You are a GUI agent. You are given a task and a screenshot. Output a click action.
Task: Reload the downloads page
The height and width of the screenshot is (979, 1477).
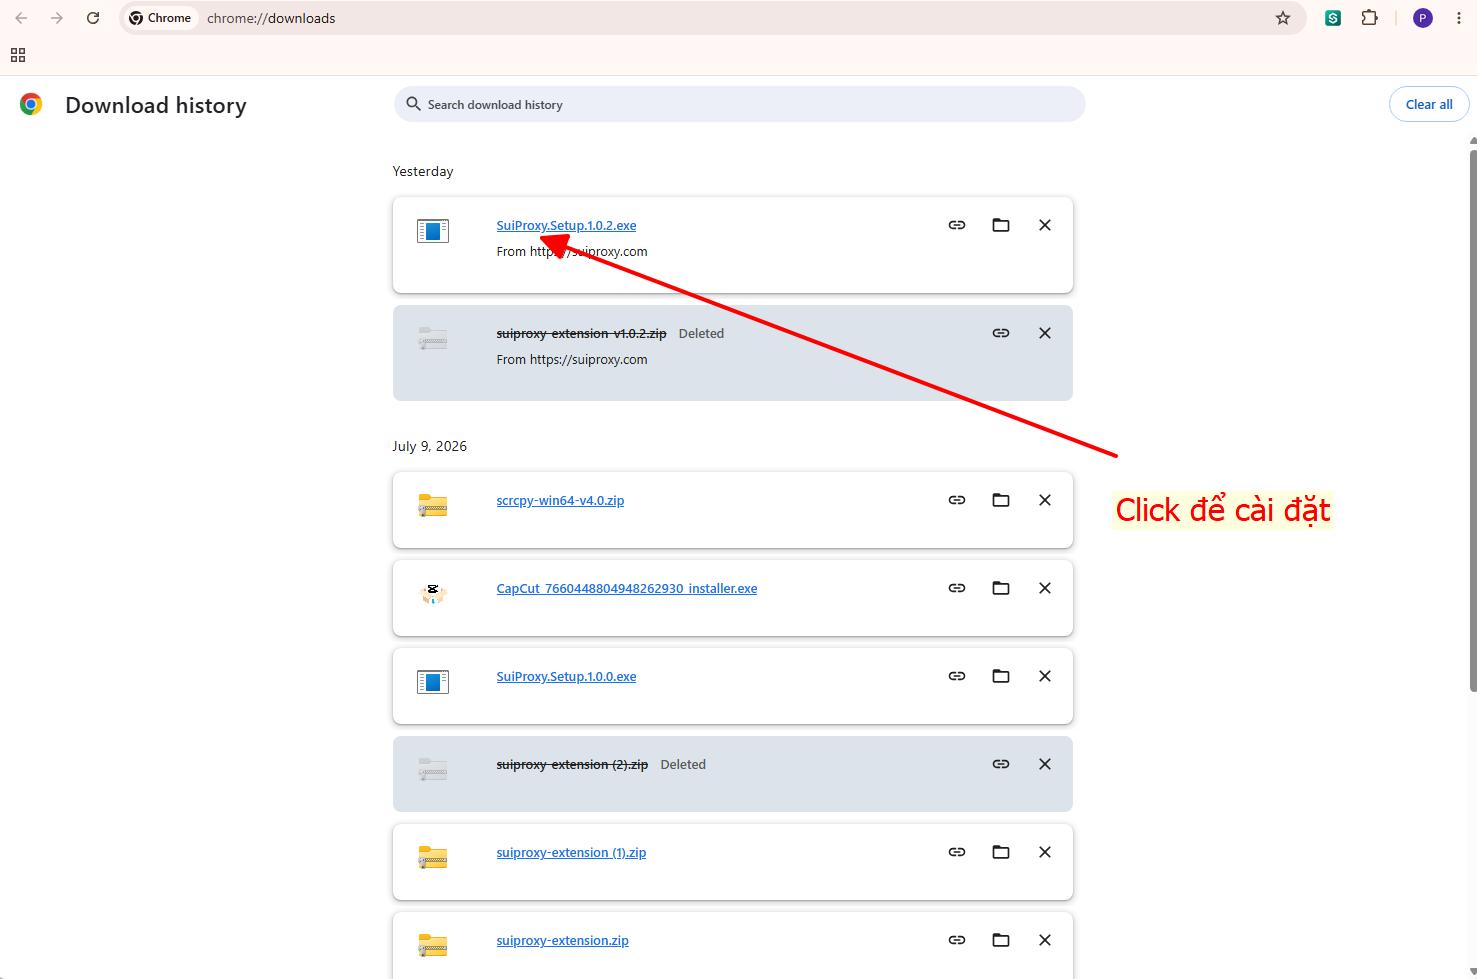click(x=93, y=18)
